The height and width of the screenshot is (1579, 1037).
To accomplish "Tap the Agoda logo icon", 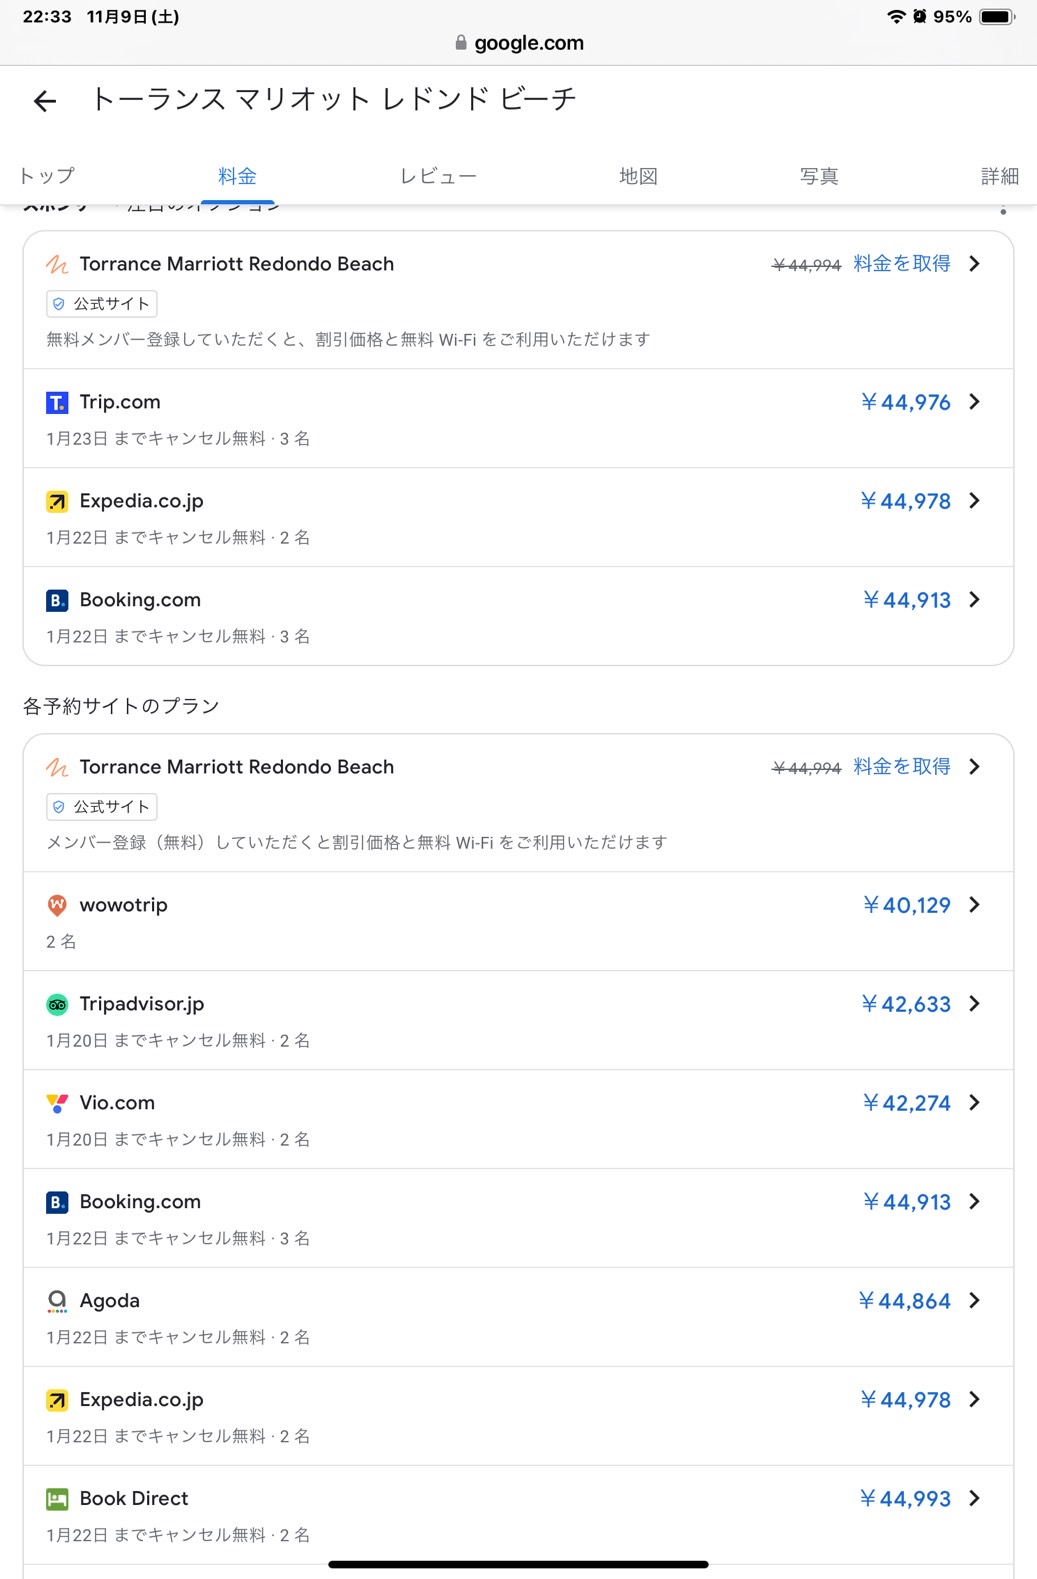I will 57,1301.
